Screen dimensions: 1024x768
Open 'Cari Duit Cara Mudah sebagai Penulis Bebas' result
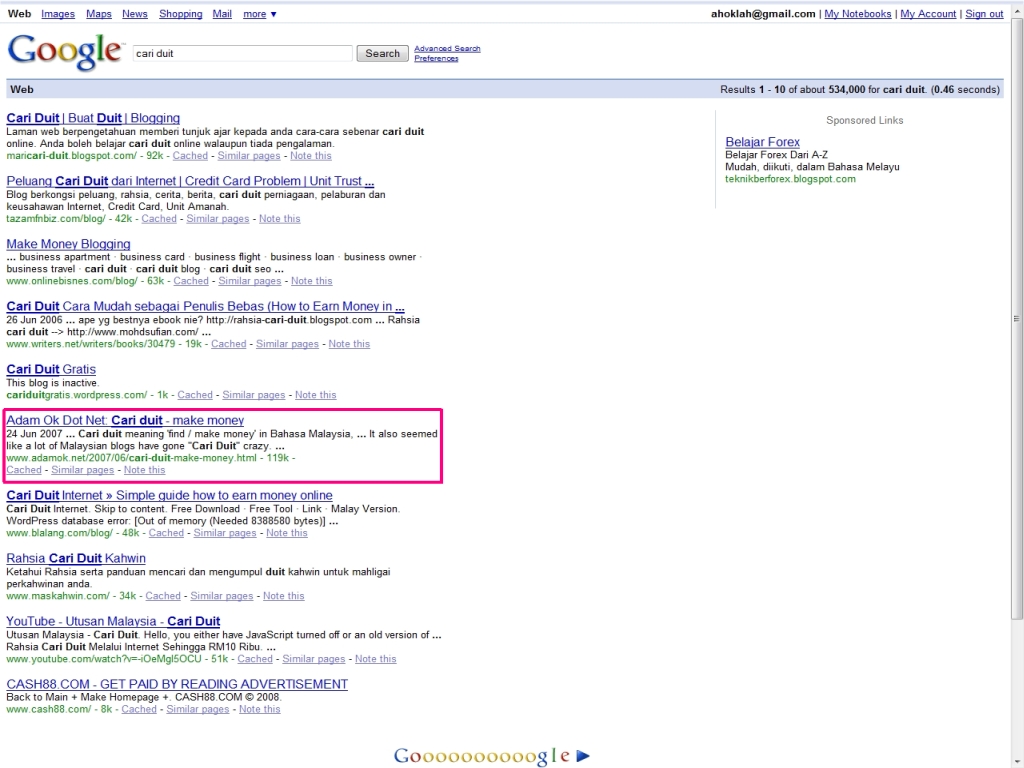pos(205,306)
